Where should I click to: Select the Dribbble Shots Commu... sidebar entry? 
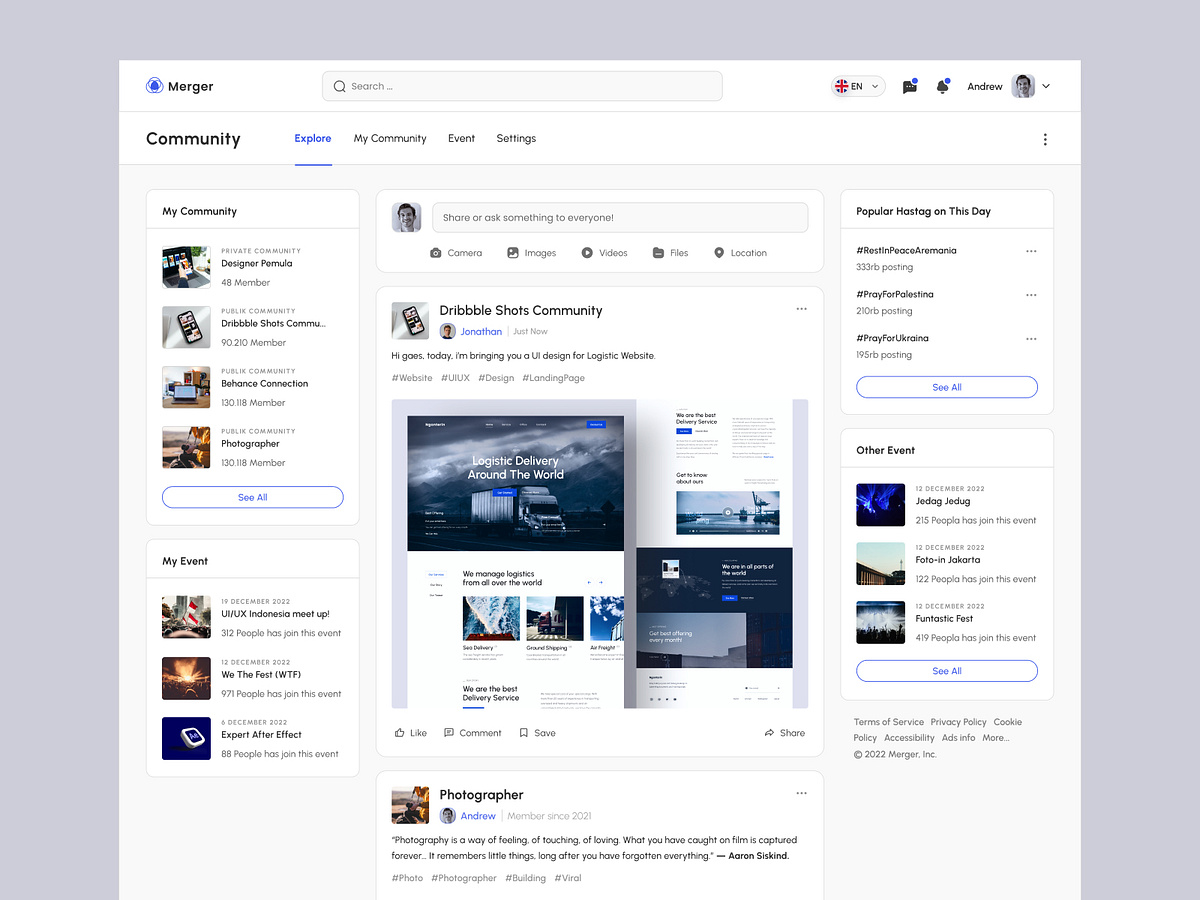(274, 324)
